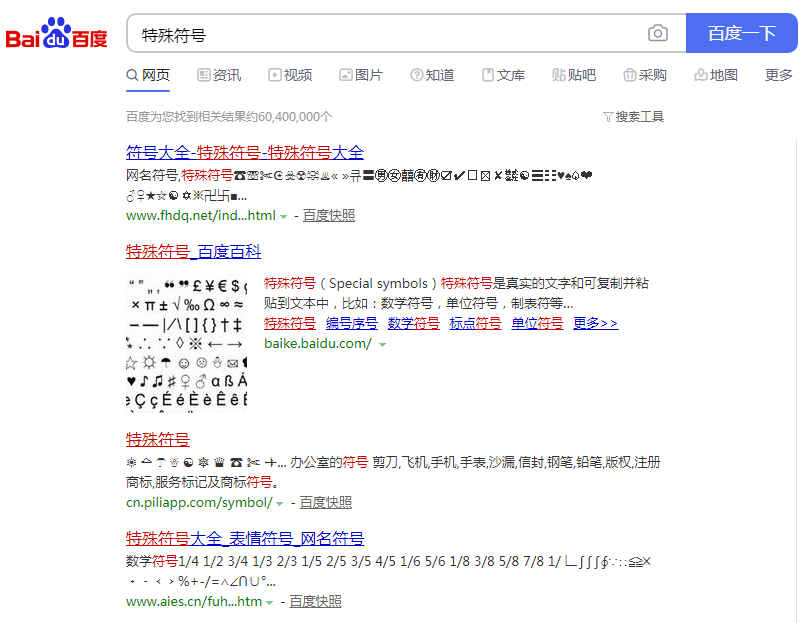Screen dimensions: 801x623
Task: Click the 百度一下 search button
Action: 741,34
